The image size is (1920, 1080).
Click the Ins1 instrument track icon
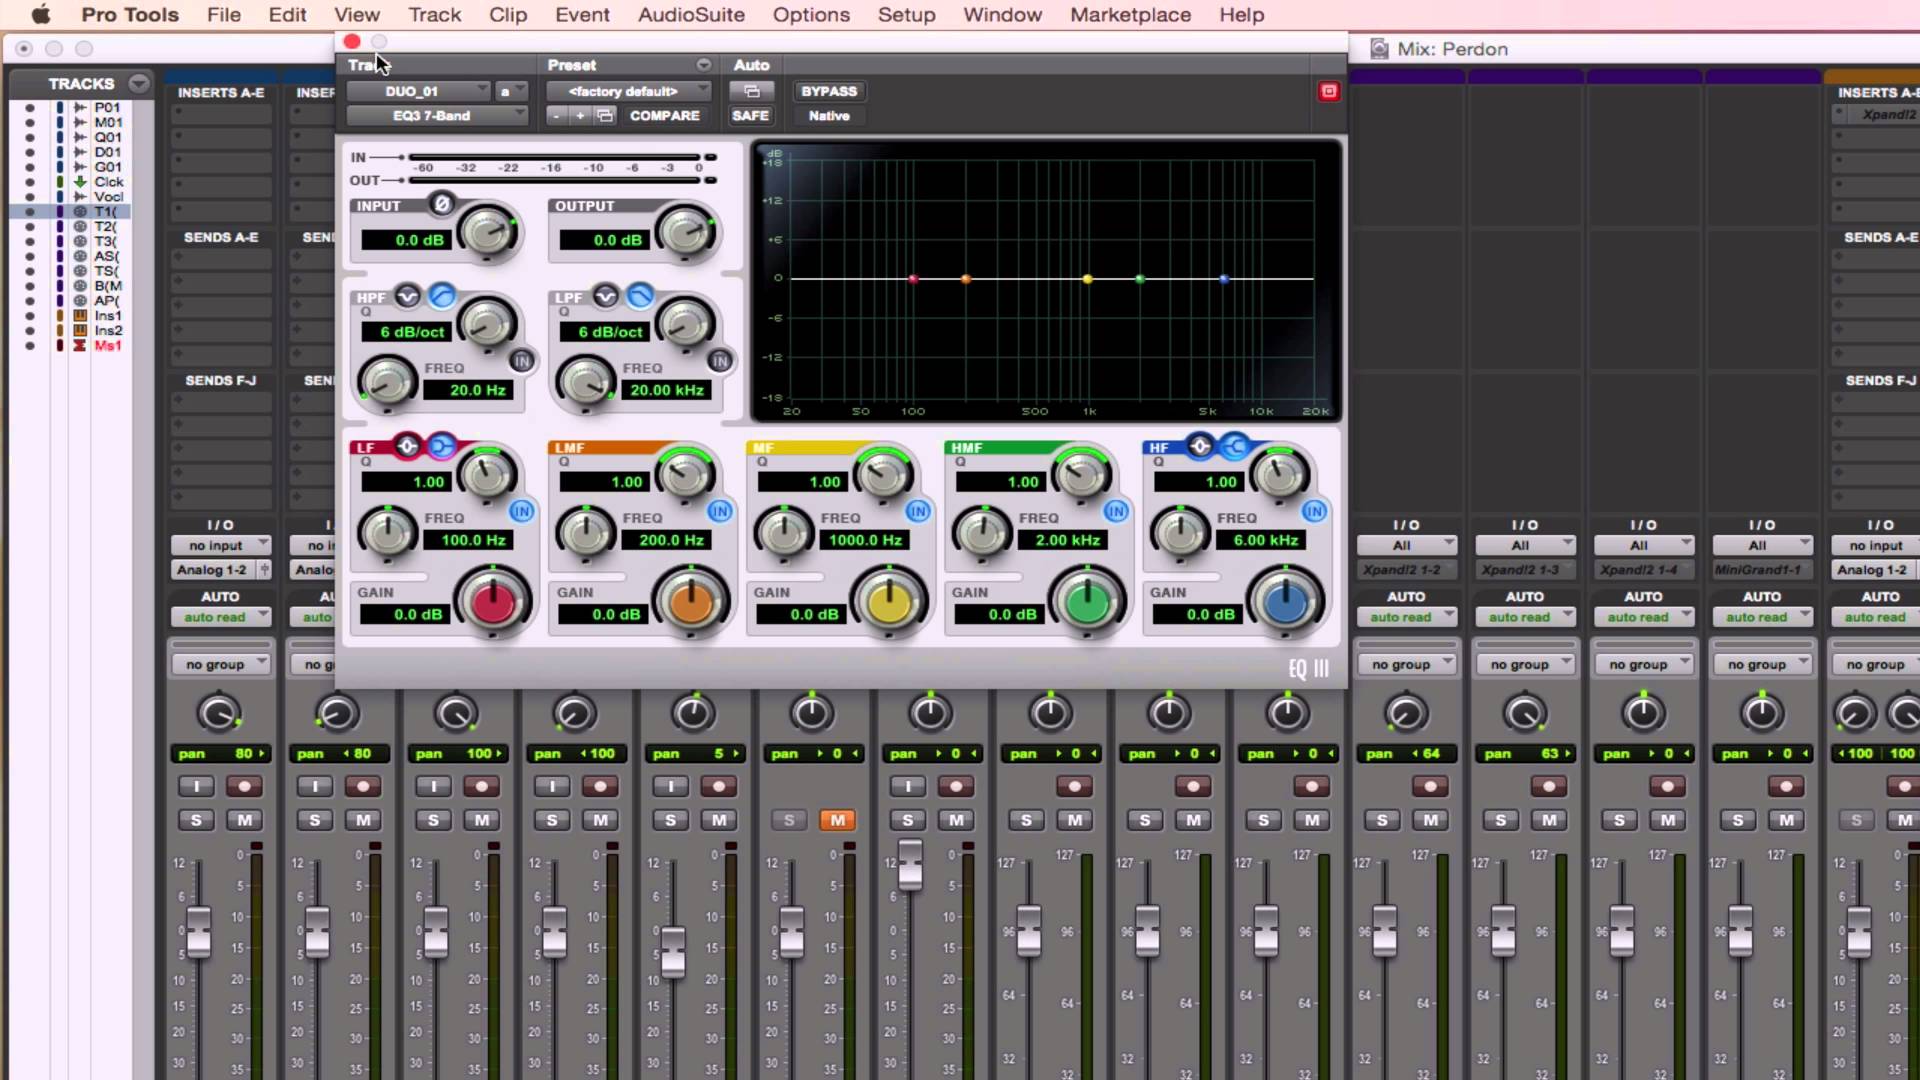[x=80, y=316]
